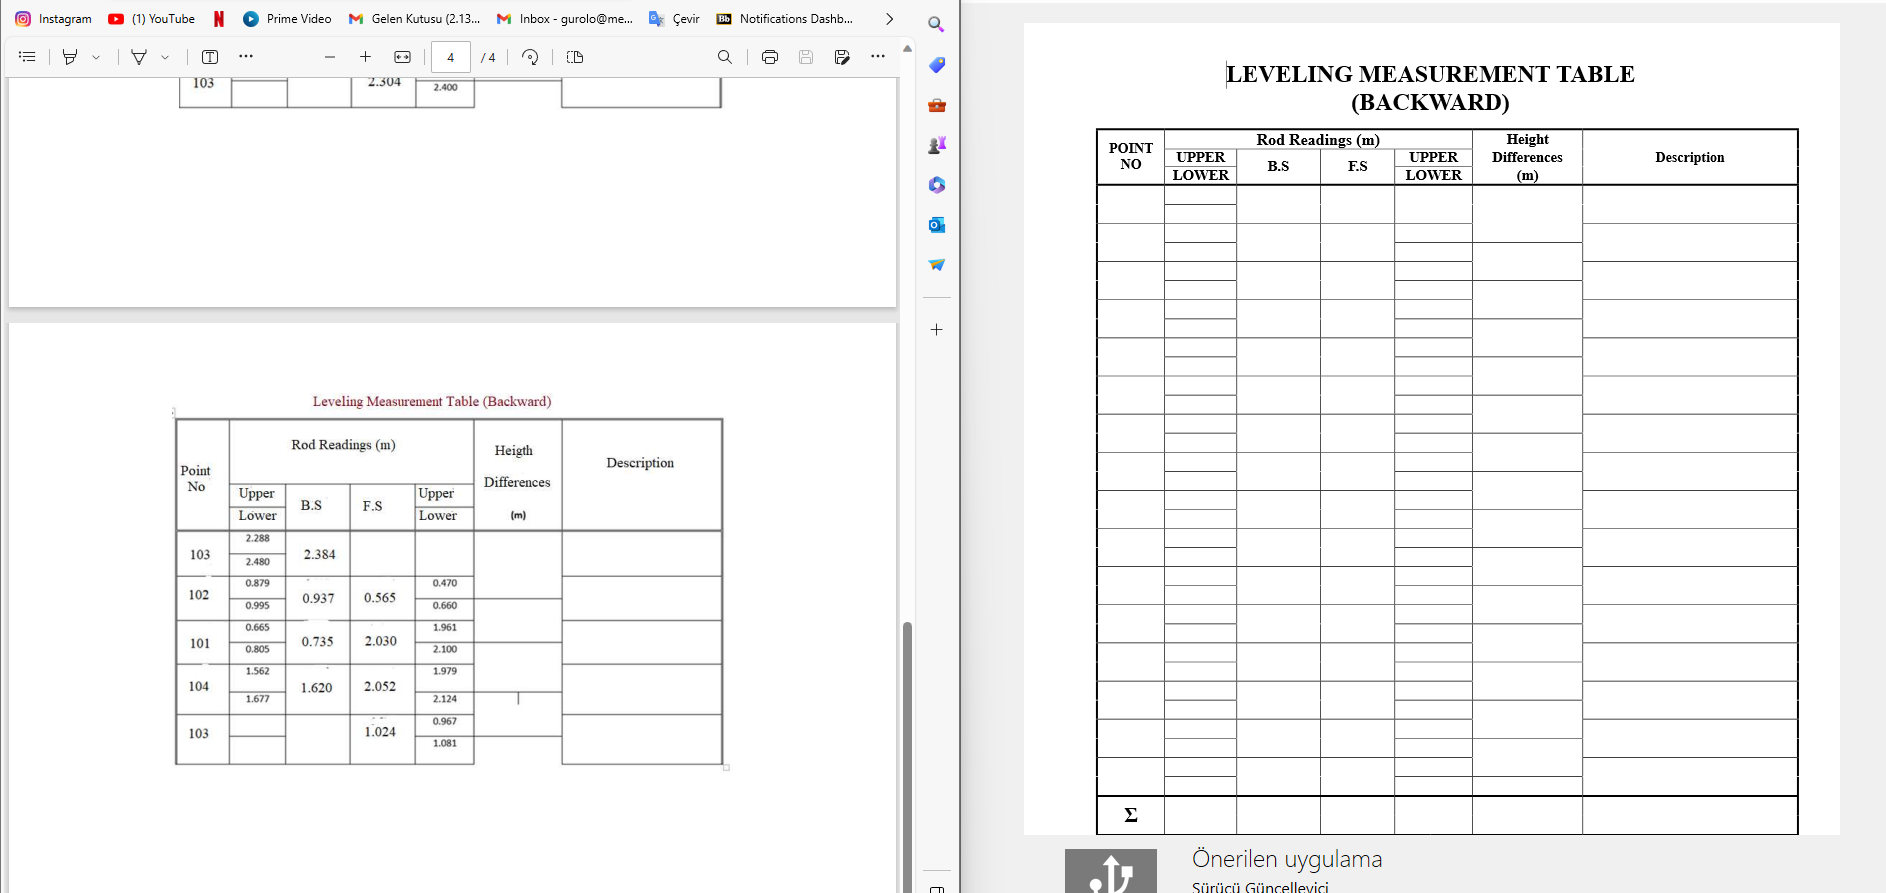Open the Çevir translate bookmark
The height and width of the screenshot is (893, 1886).
[x=675, y=19]
